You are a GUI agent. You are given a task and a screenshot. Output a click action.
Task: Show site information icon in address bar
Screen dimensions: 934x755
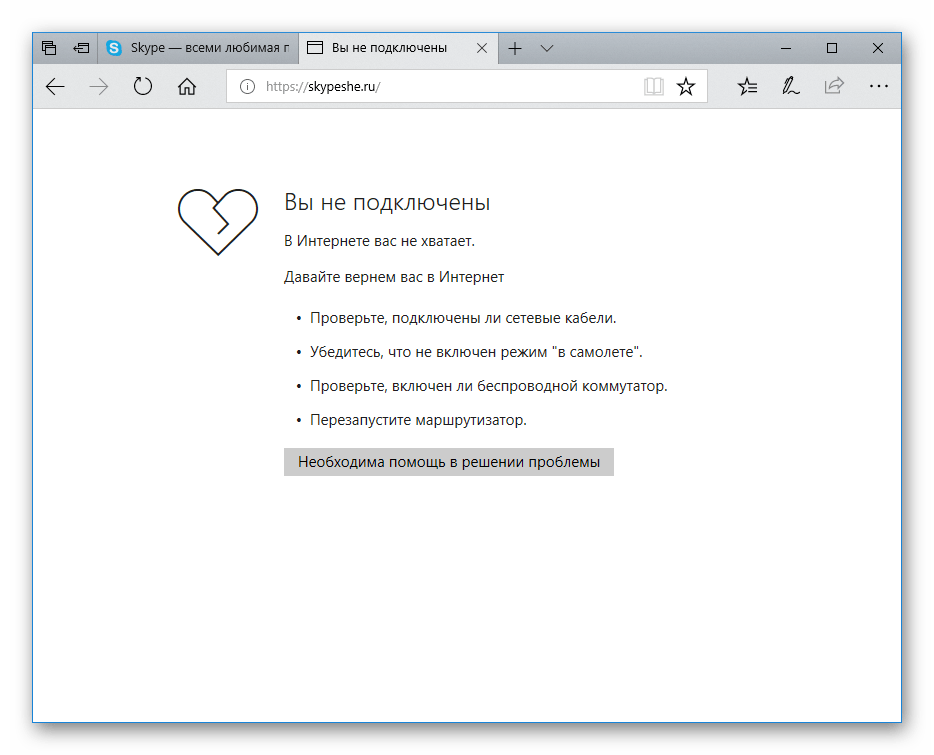247,86
